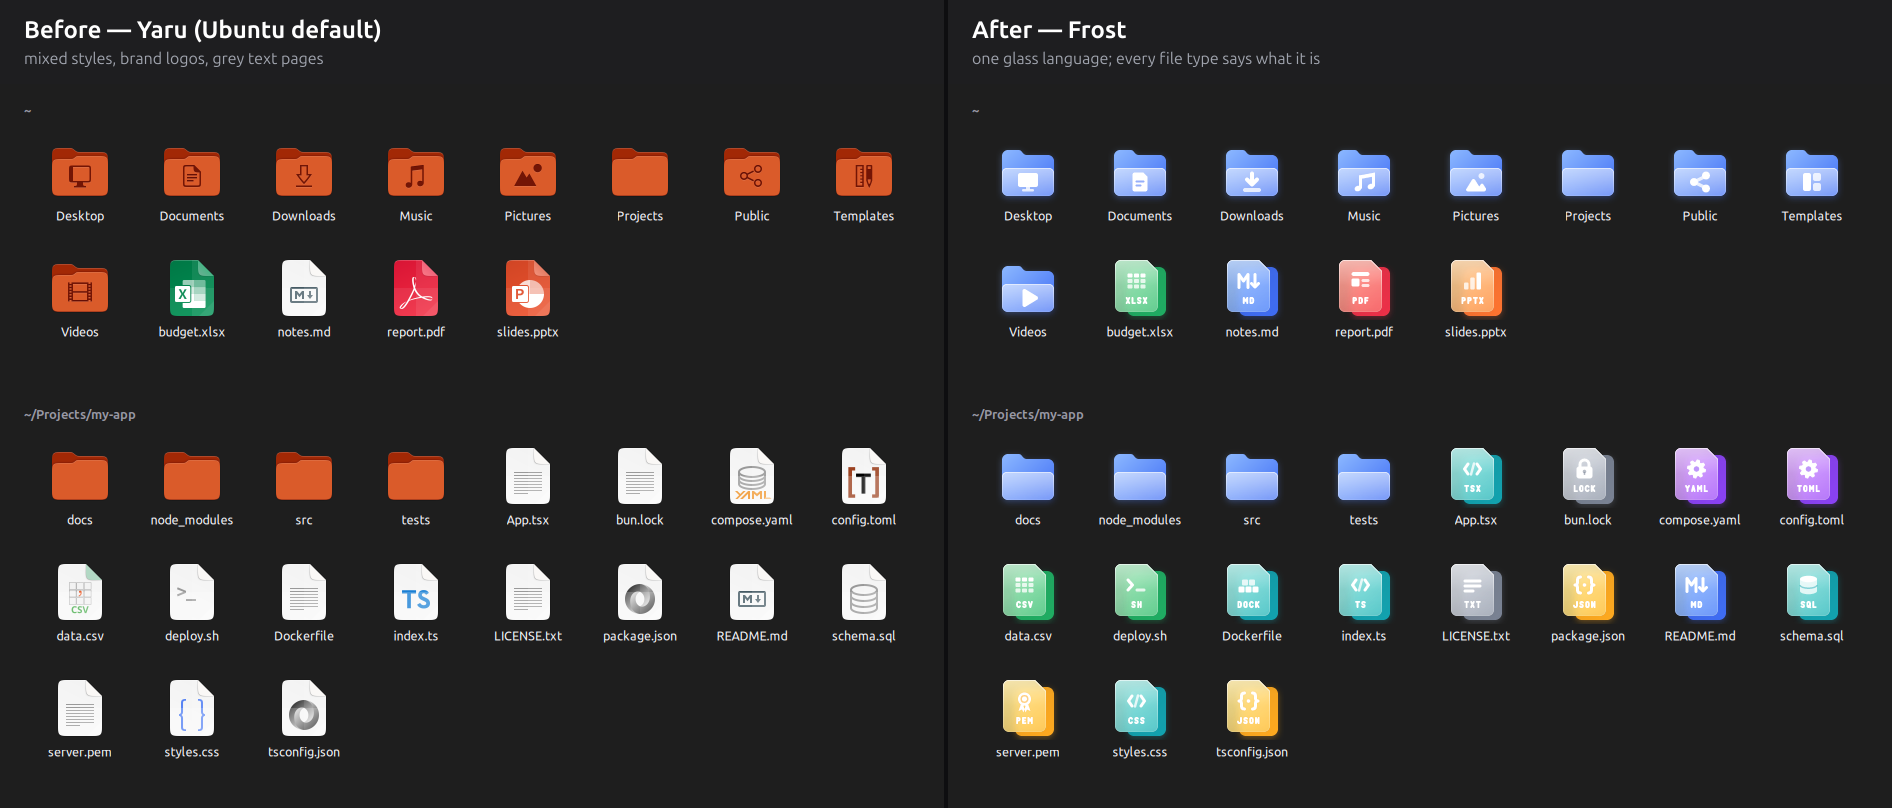Viewport: 1892px width, 808px height.
Task: Open budget.xlsx Excel icon in Yaru panel
Action: pos(192,288)
